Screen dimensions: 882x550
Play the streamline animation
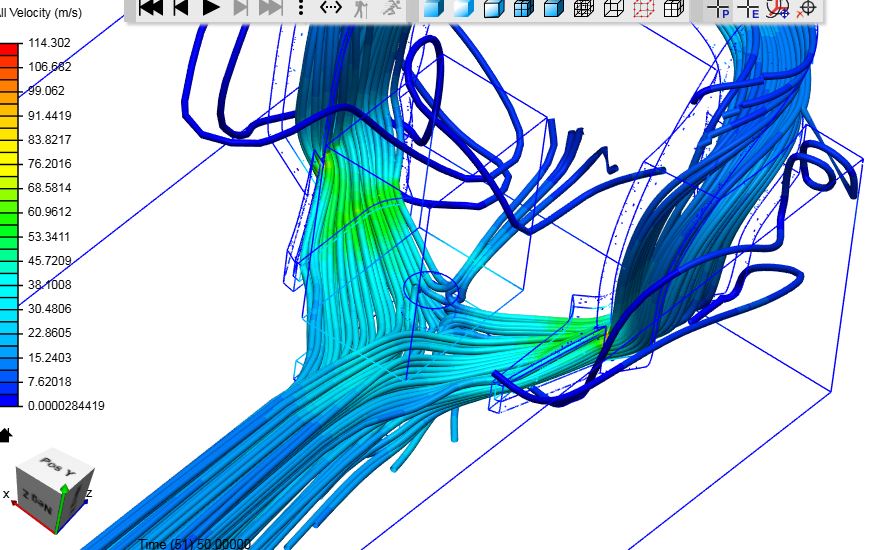(211, 7)
